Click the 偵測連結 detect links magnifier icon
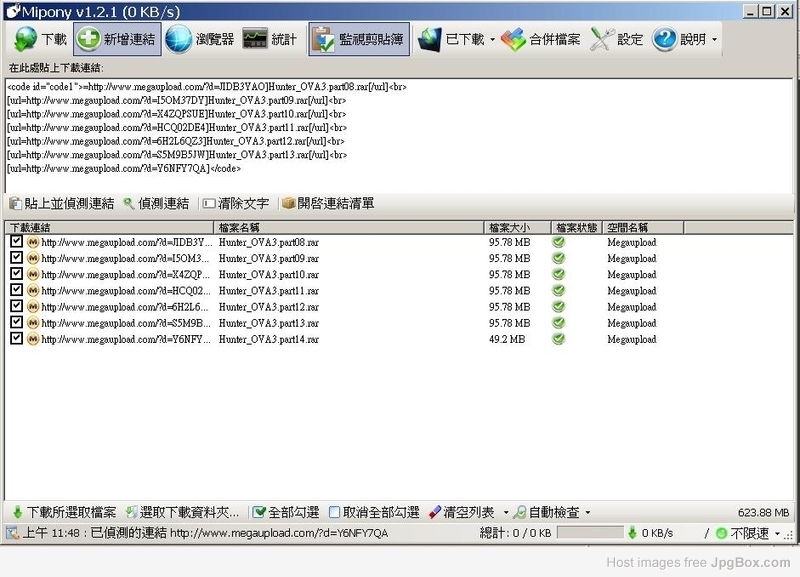 click(129, 203)
